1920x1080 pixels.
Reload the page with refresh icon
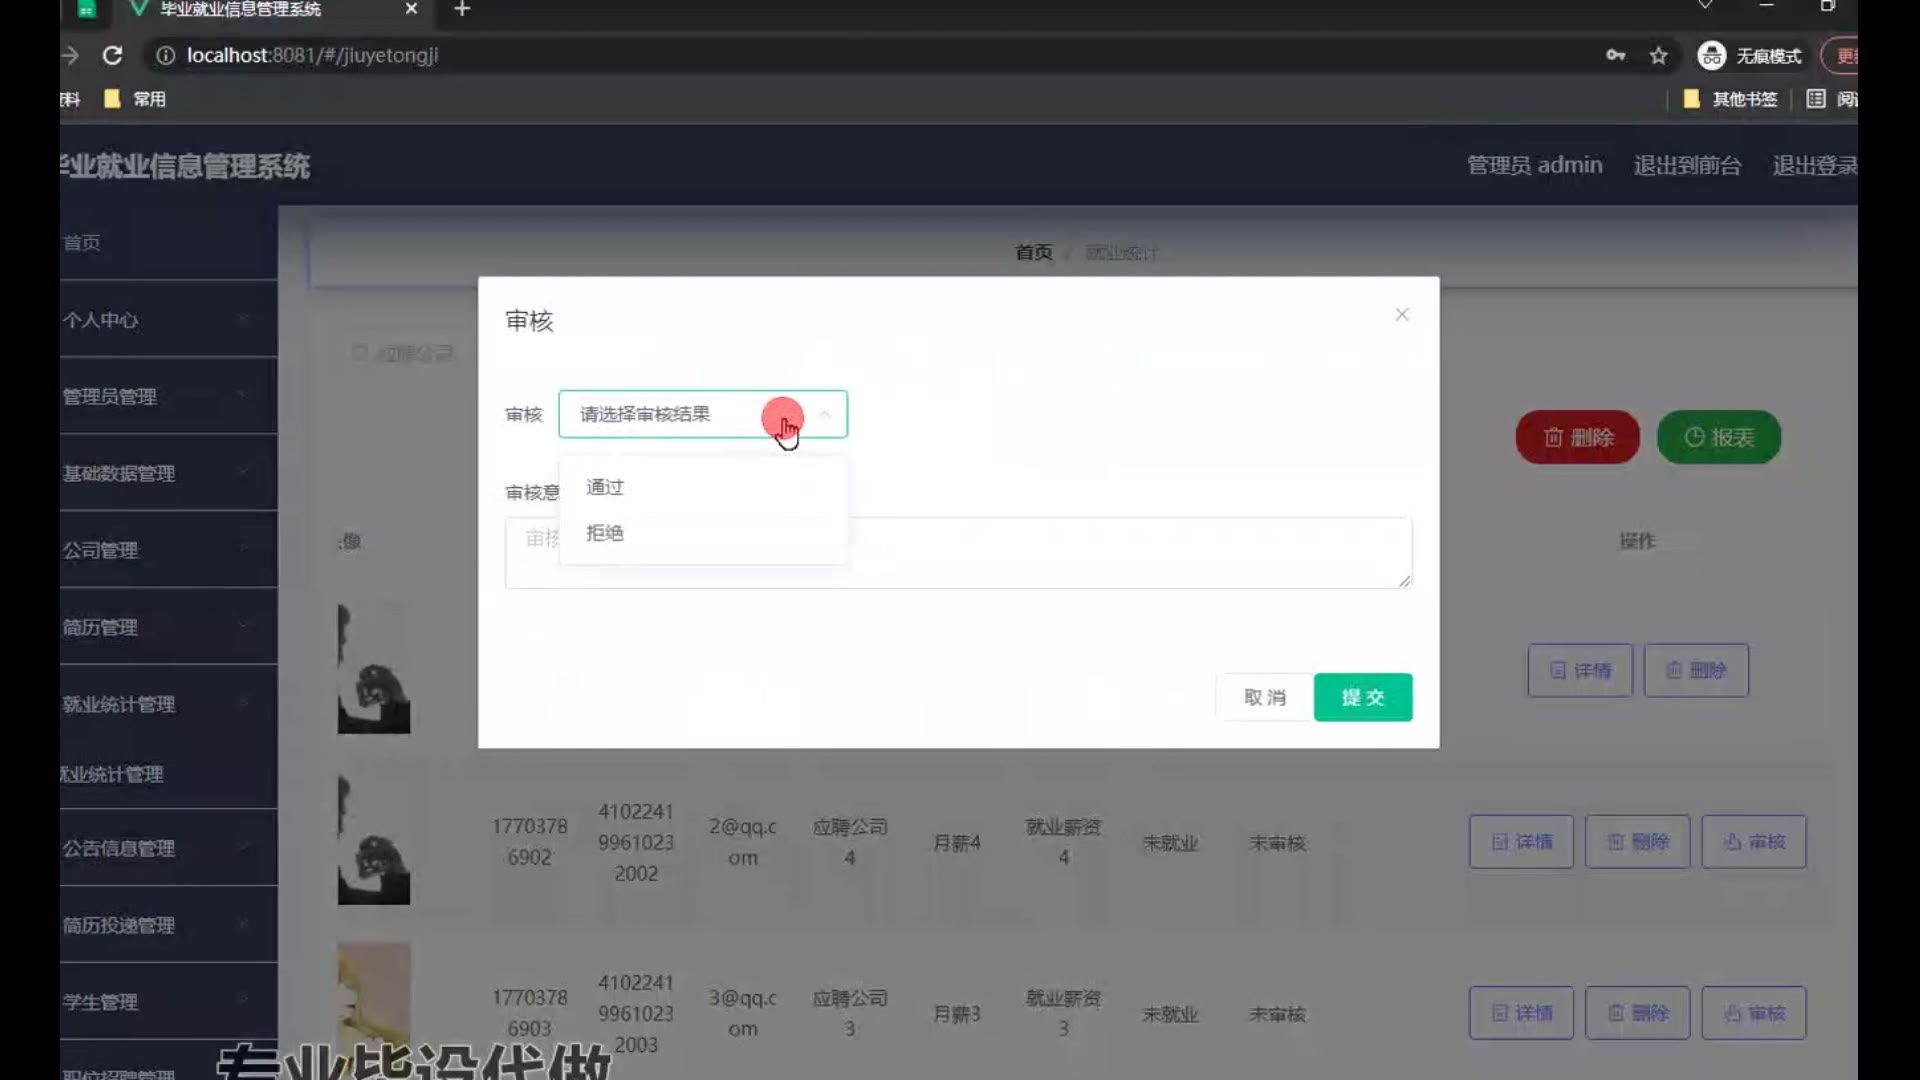(112, 56)
